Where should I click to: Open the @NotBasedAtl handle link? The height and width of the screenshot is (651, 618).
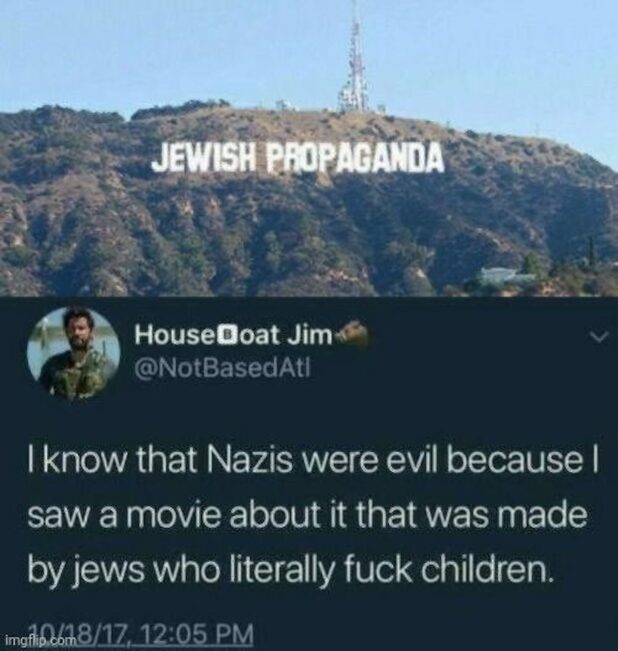click(x=222, y=367)
